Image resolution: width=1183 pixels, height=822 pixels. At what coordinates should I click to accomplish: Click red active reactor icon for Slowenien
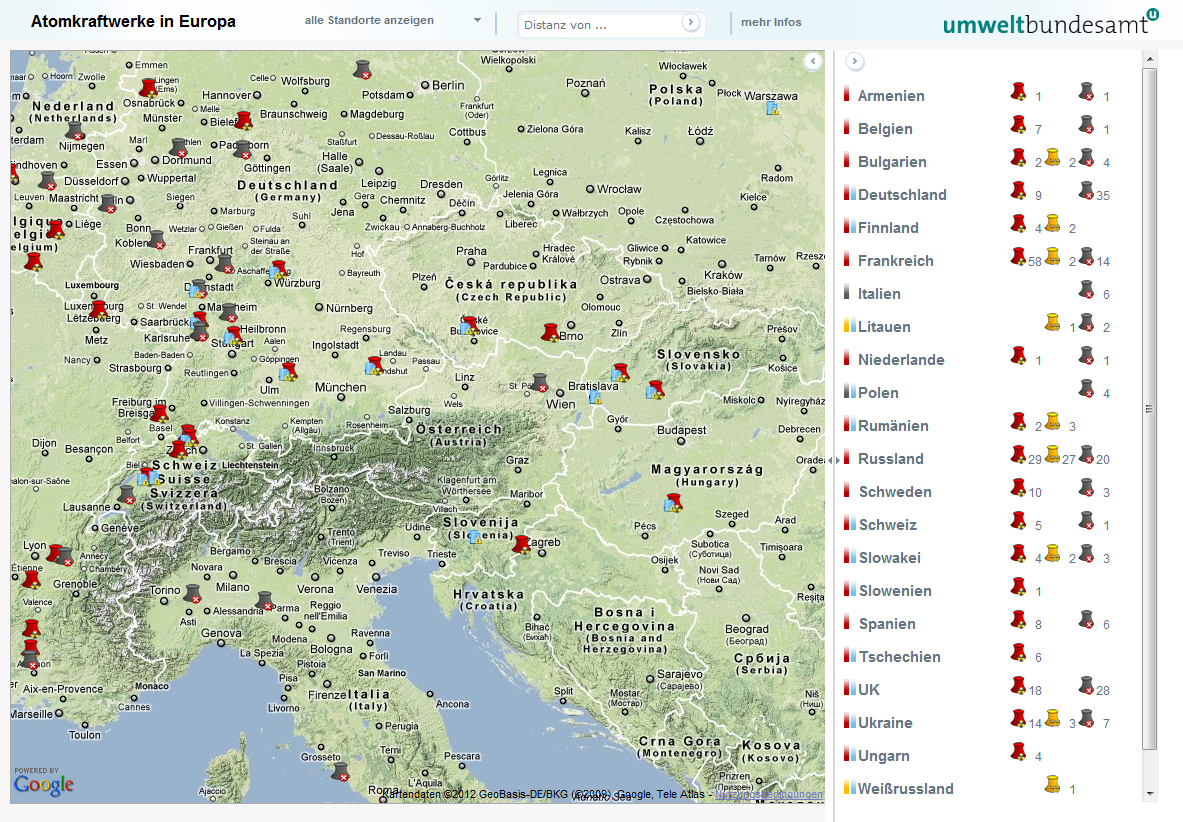pyautogui.click(x=1019, y=587)
